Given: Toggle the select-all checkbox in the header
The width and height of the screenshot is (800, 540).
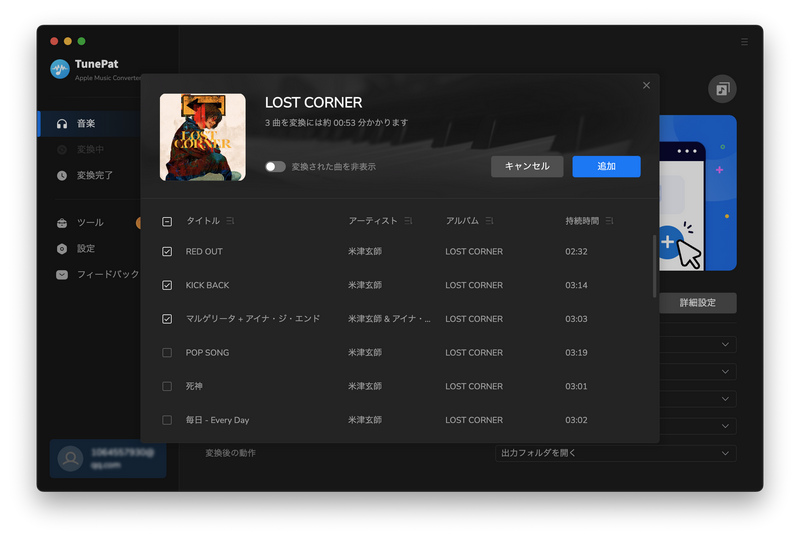Looking at the screenshot, I should pyautogui.click(x=167, y=222).
